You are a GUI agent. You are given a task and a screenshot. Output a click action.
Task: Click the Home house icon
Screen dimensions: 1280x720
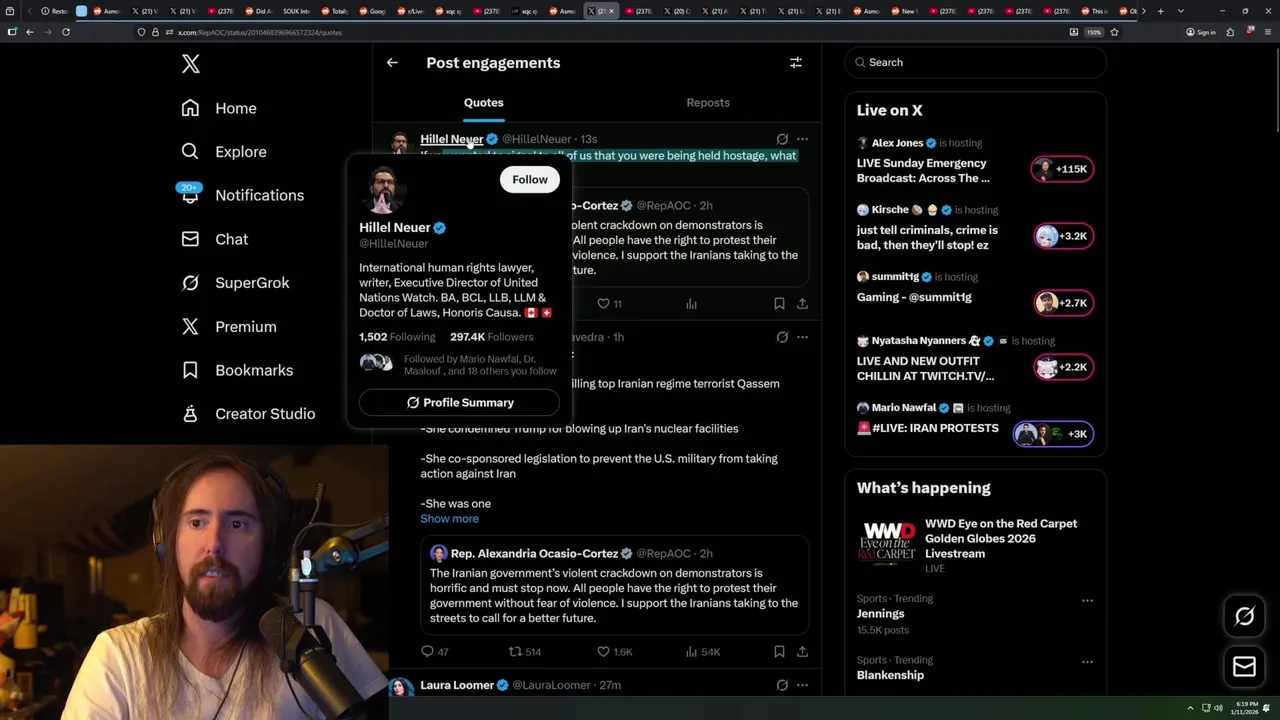click(190, 108)
